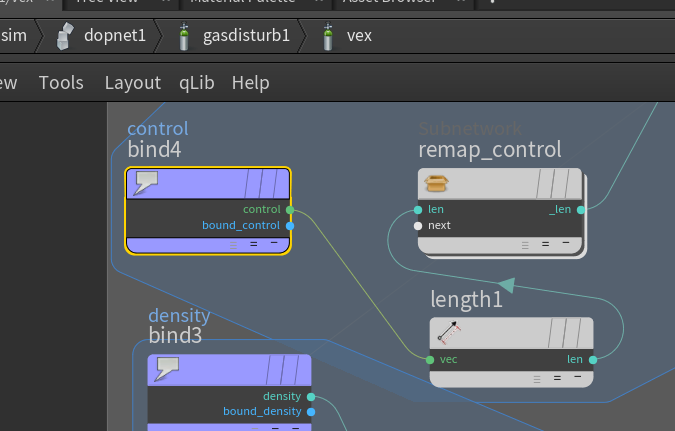675x431 pixels.
Task: Collapse remap_control node with the minus button
Action: point(566,243)
